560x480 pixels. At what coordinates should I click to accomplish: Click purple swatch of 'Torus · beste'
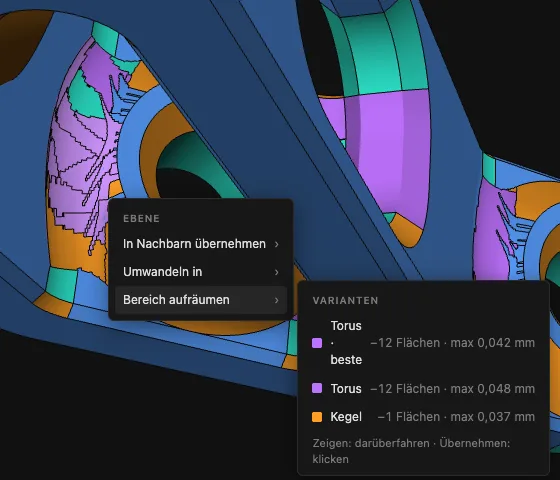[317, 343]
